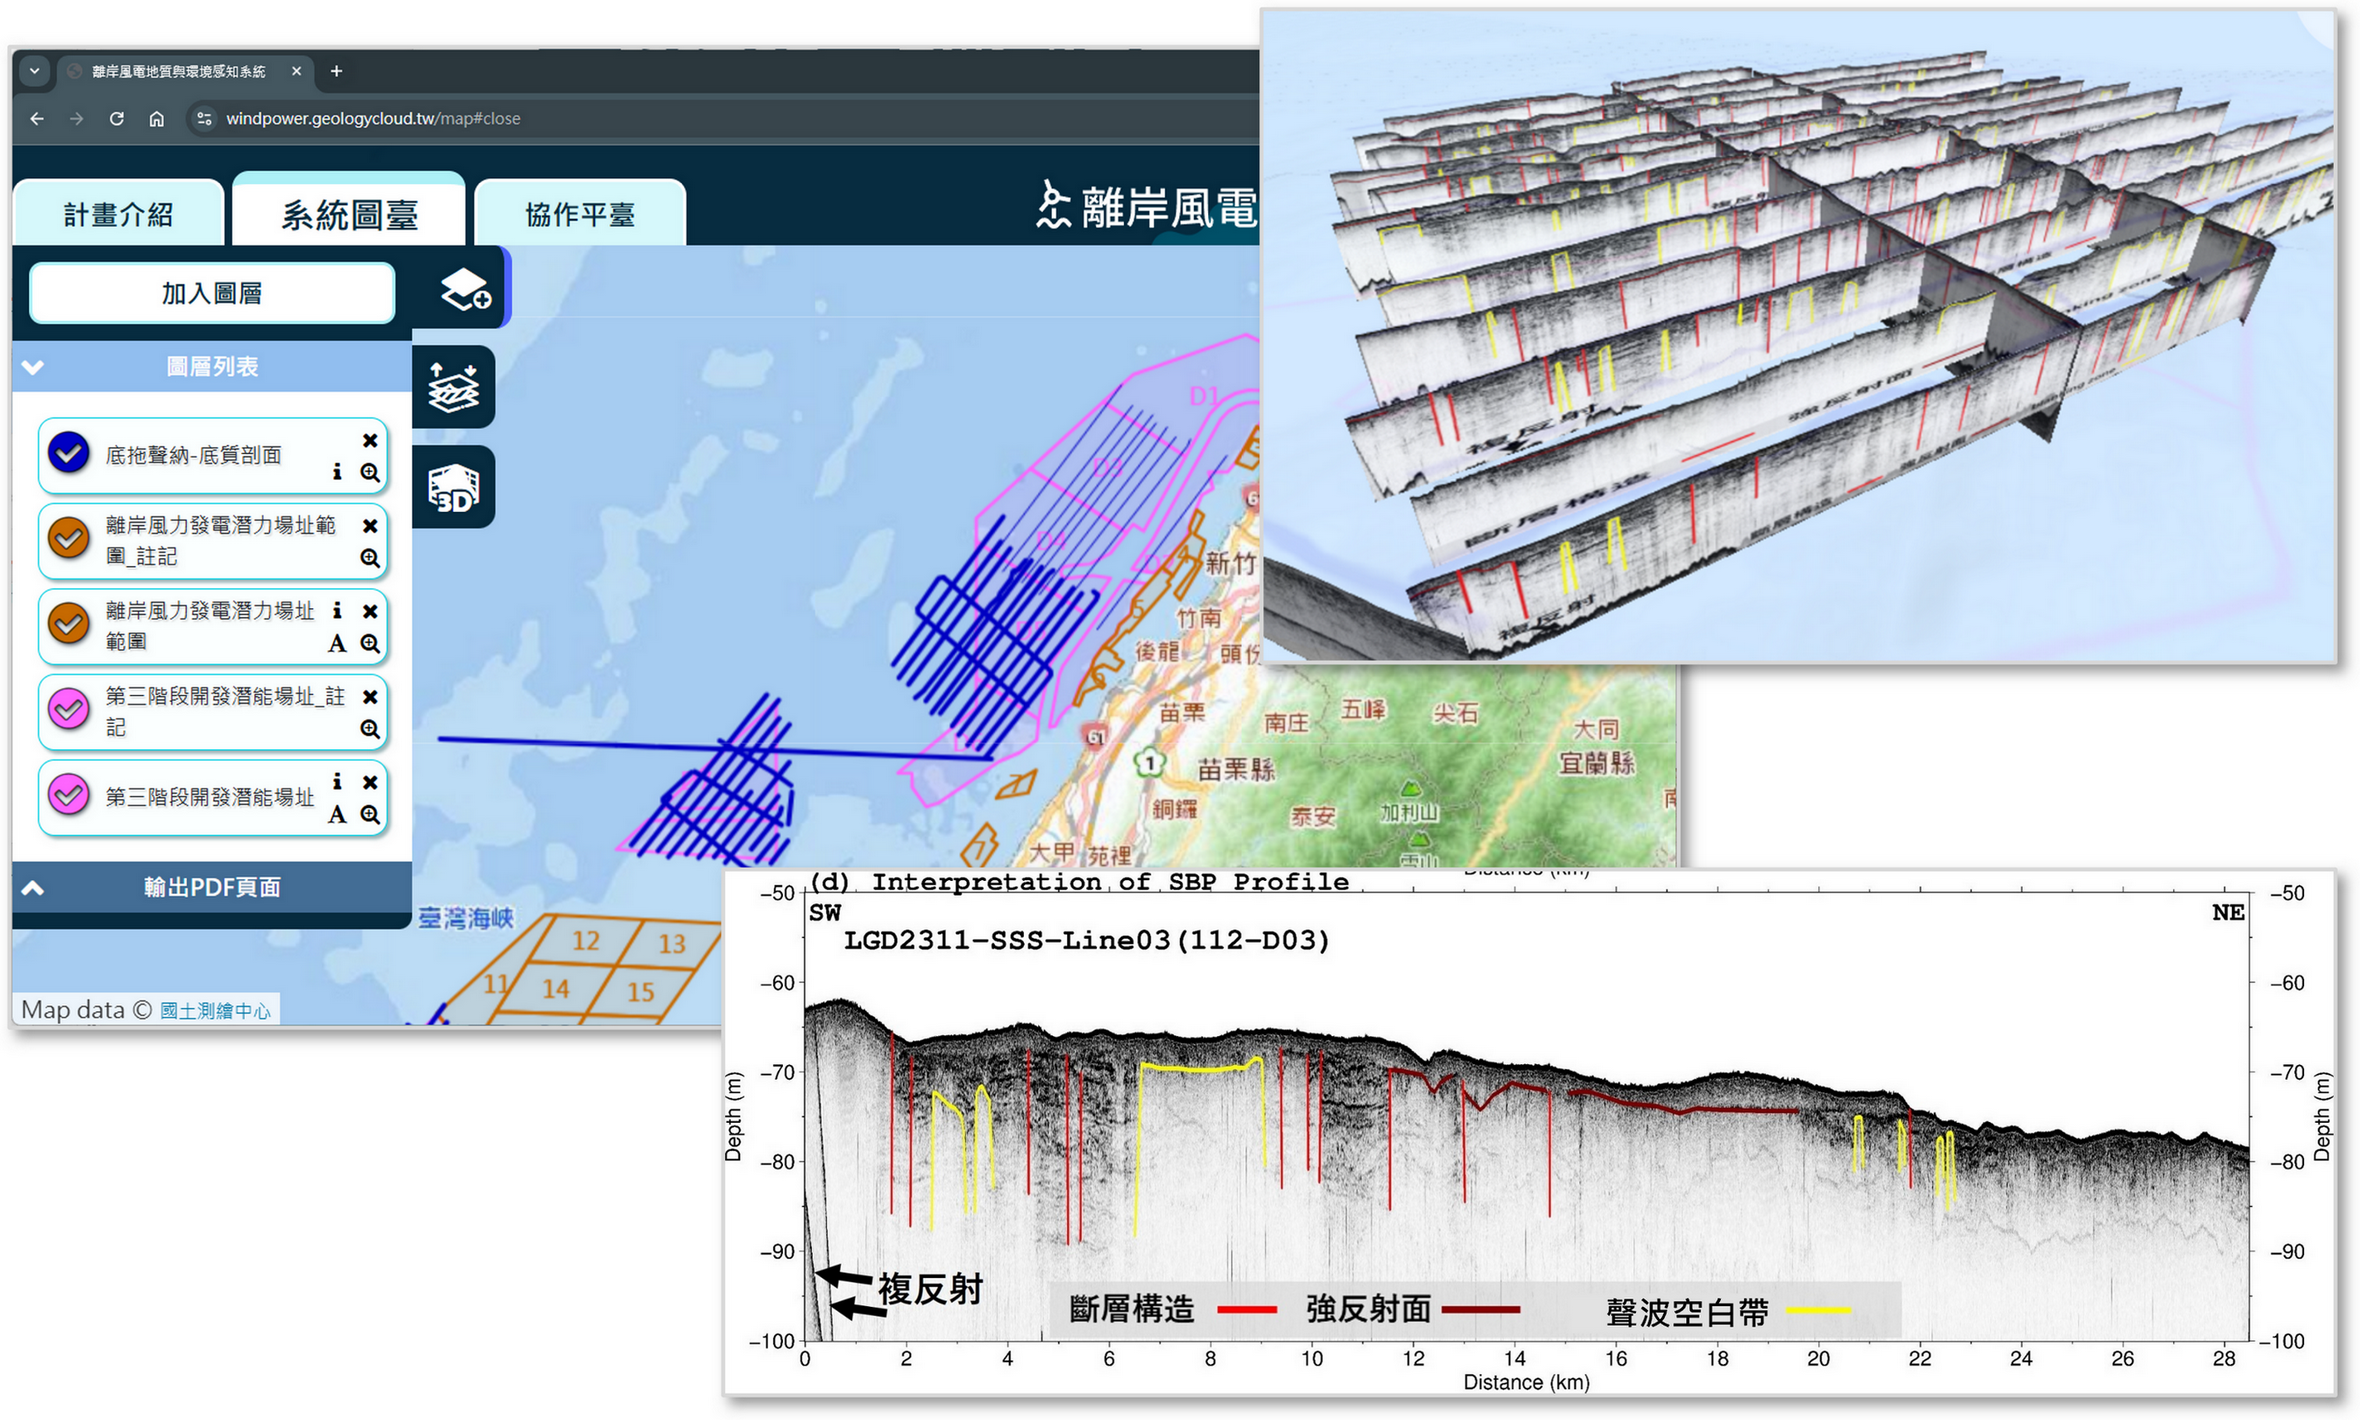Open the browser tab search dropdown
The height and width of the screenshot is (1420, 2360).
(x=35, y=71)
